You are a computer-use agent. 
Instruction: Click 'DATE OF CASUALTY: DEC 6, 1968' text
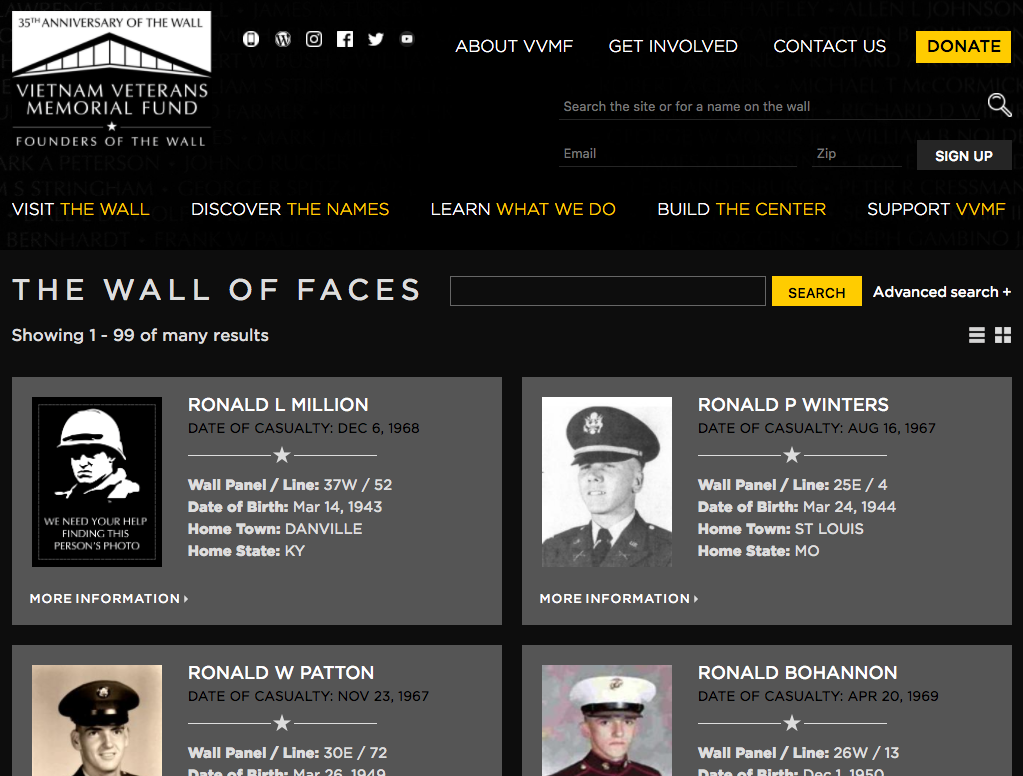(304, 429)
